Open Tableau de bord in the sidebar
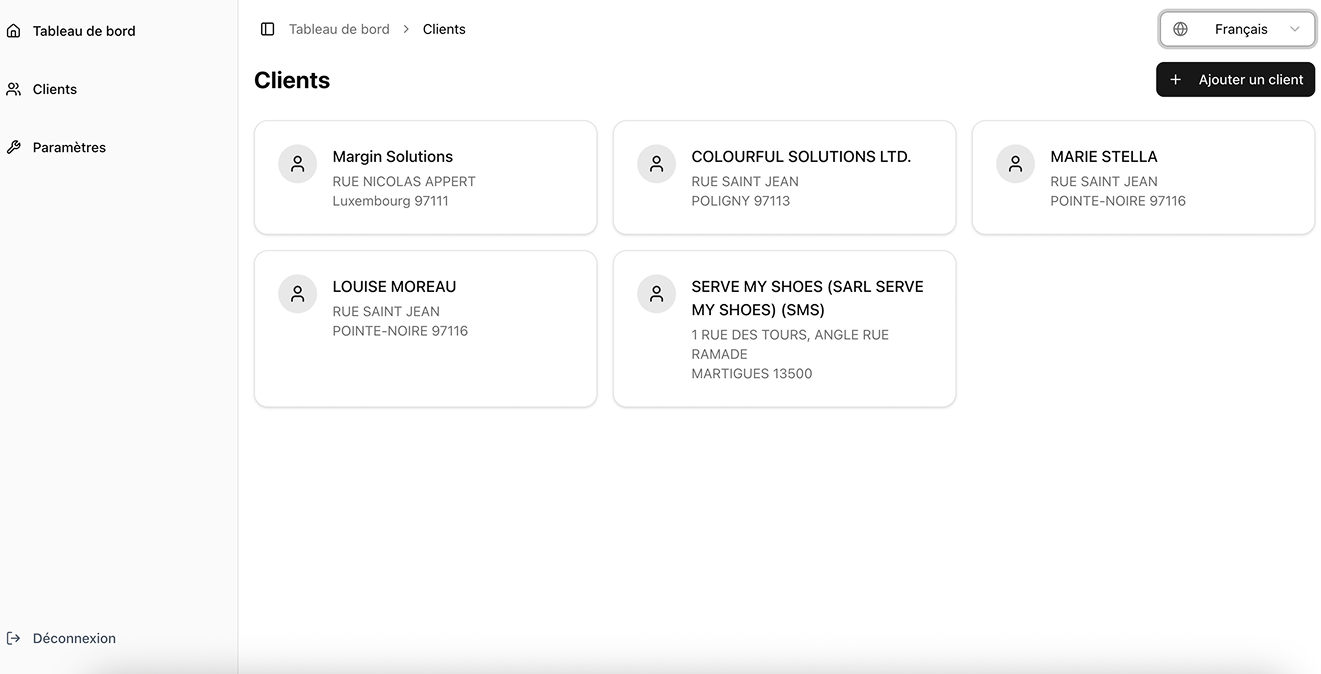 (84, 31)
